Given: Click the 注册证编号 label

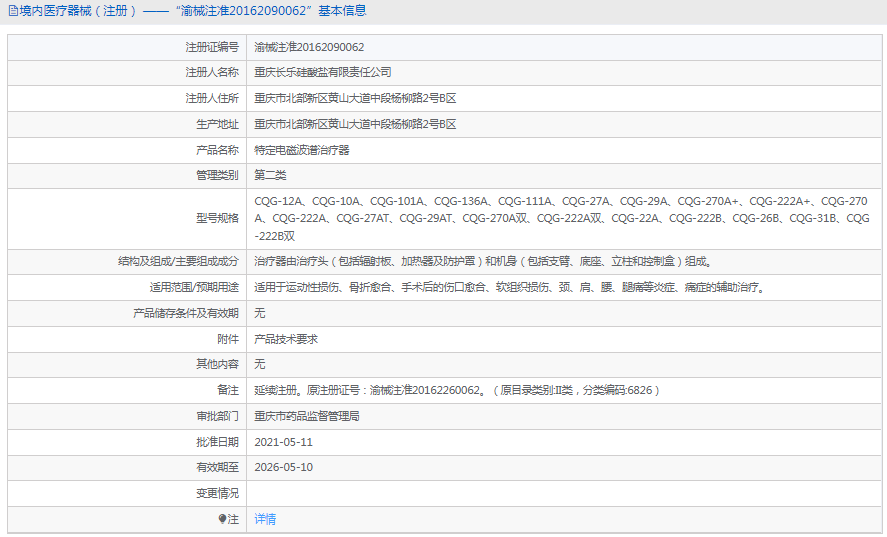Looking at the screenshot, I should pos(212,47).
